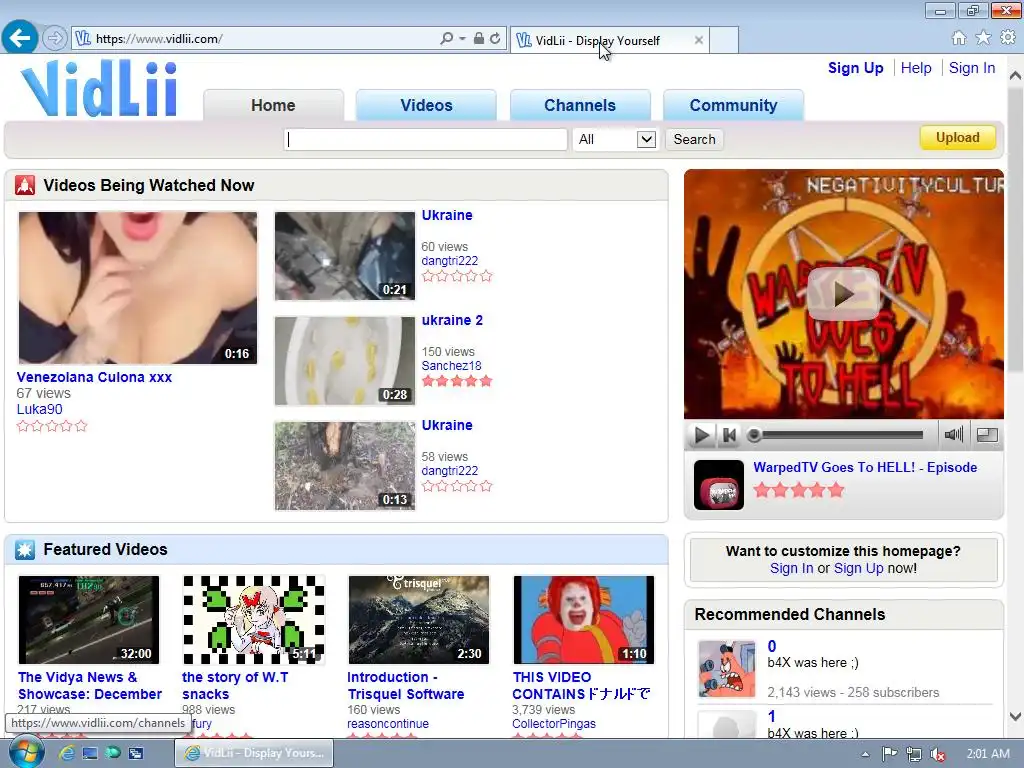Click the Featured Videos star badge icon

(x=25, y=550)
